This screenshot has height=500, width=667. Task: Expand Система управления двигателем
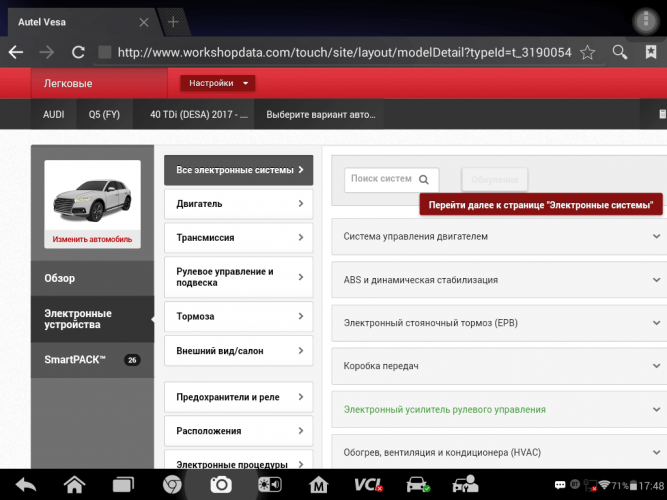click(499, 236)
